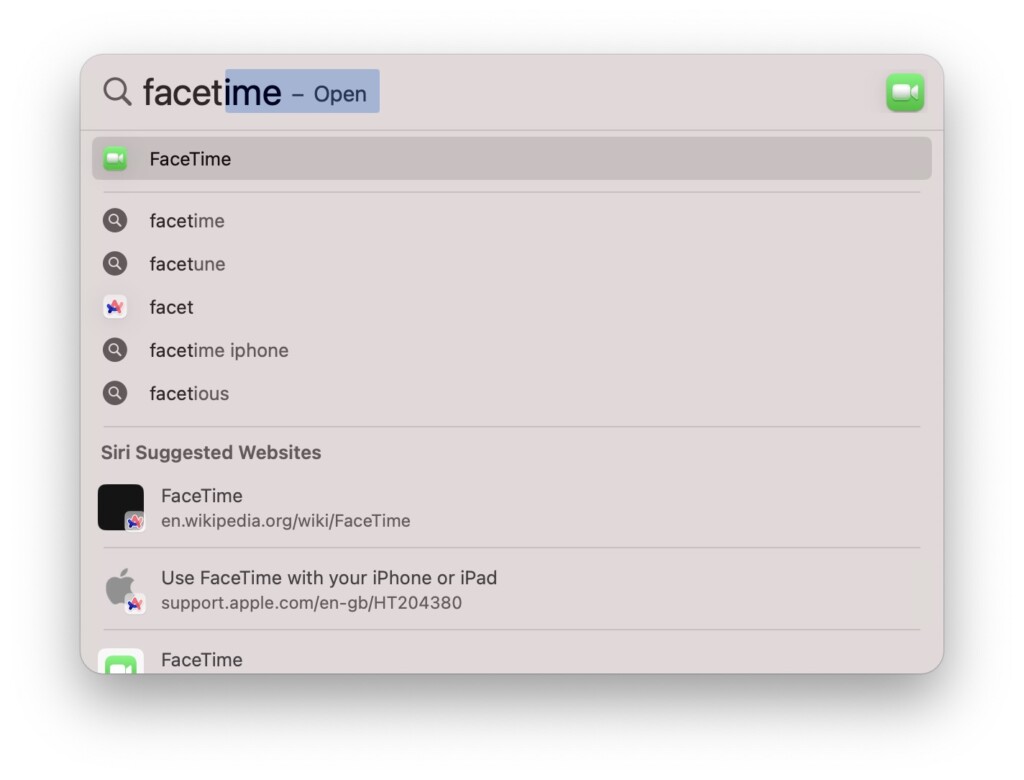The image size is (1024, 780).
Task: Click the search icon beside 'facetime' suggestion
Action: [x=115, y=221]
